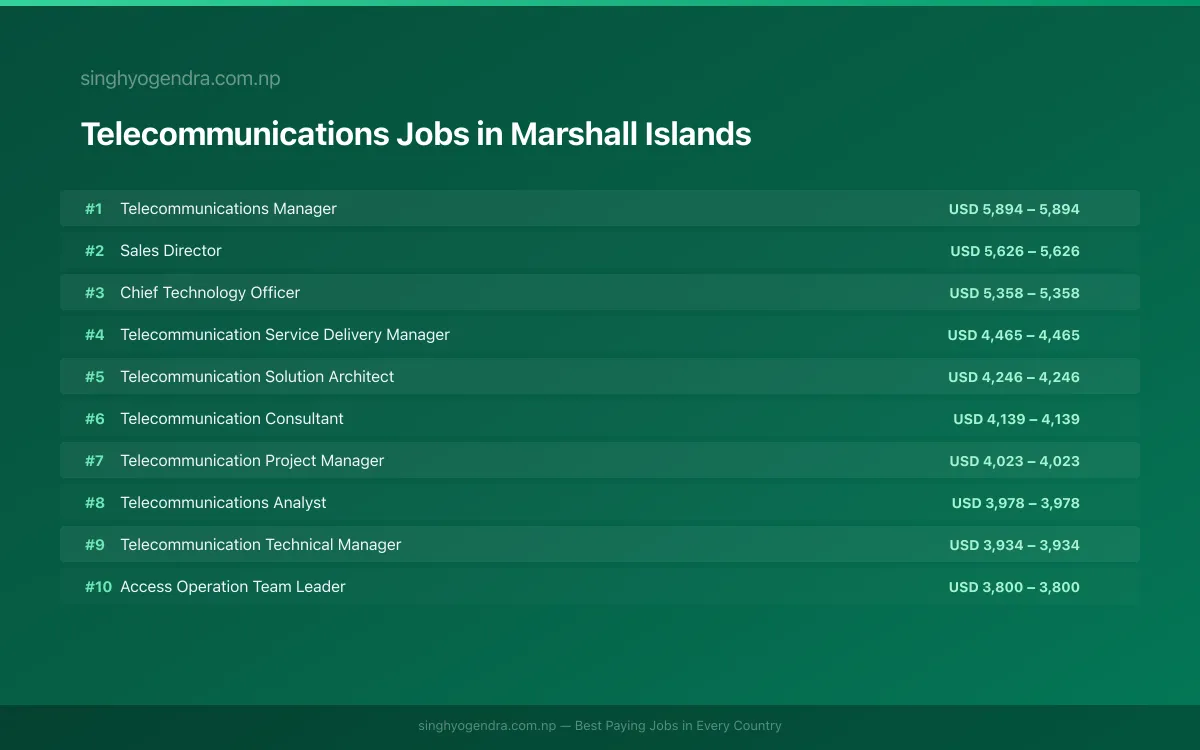Click the USD 3,800 – 3,800 salary
1200x750 pixels.
point(1014,587)
